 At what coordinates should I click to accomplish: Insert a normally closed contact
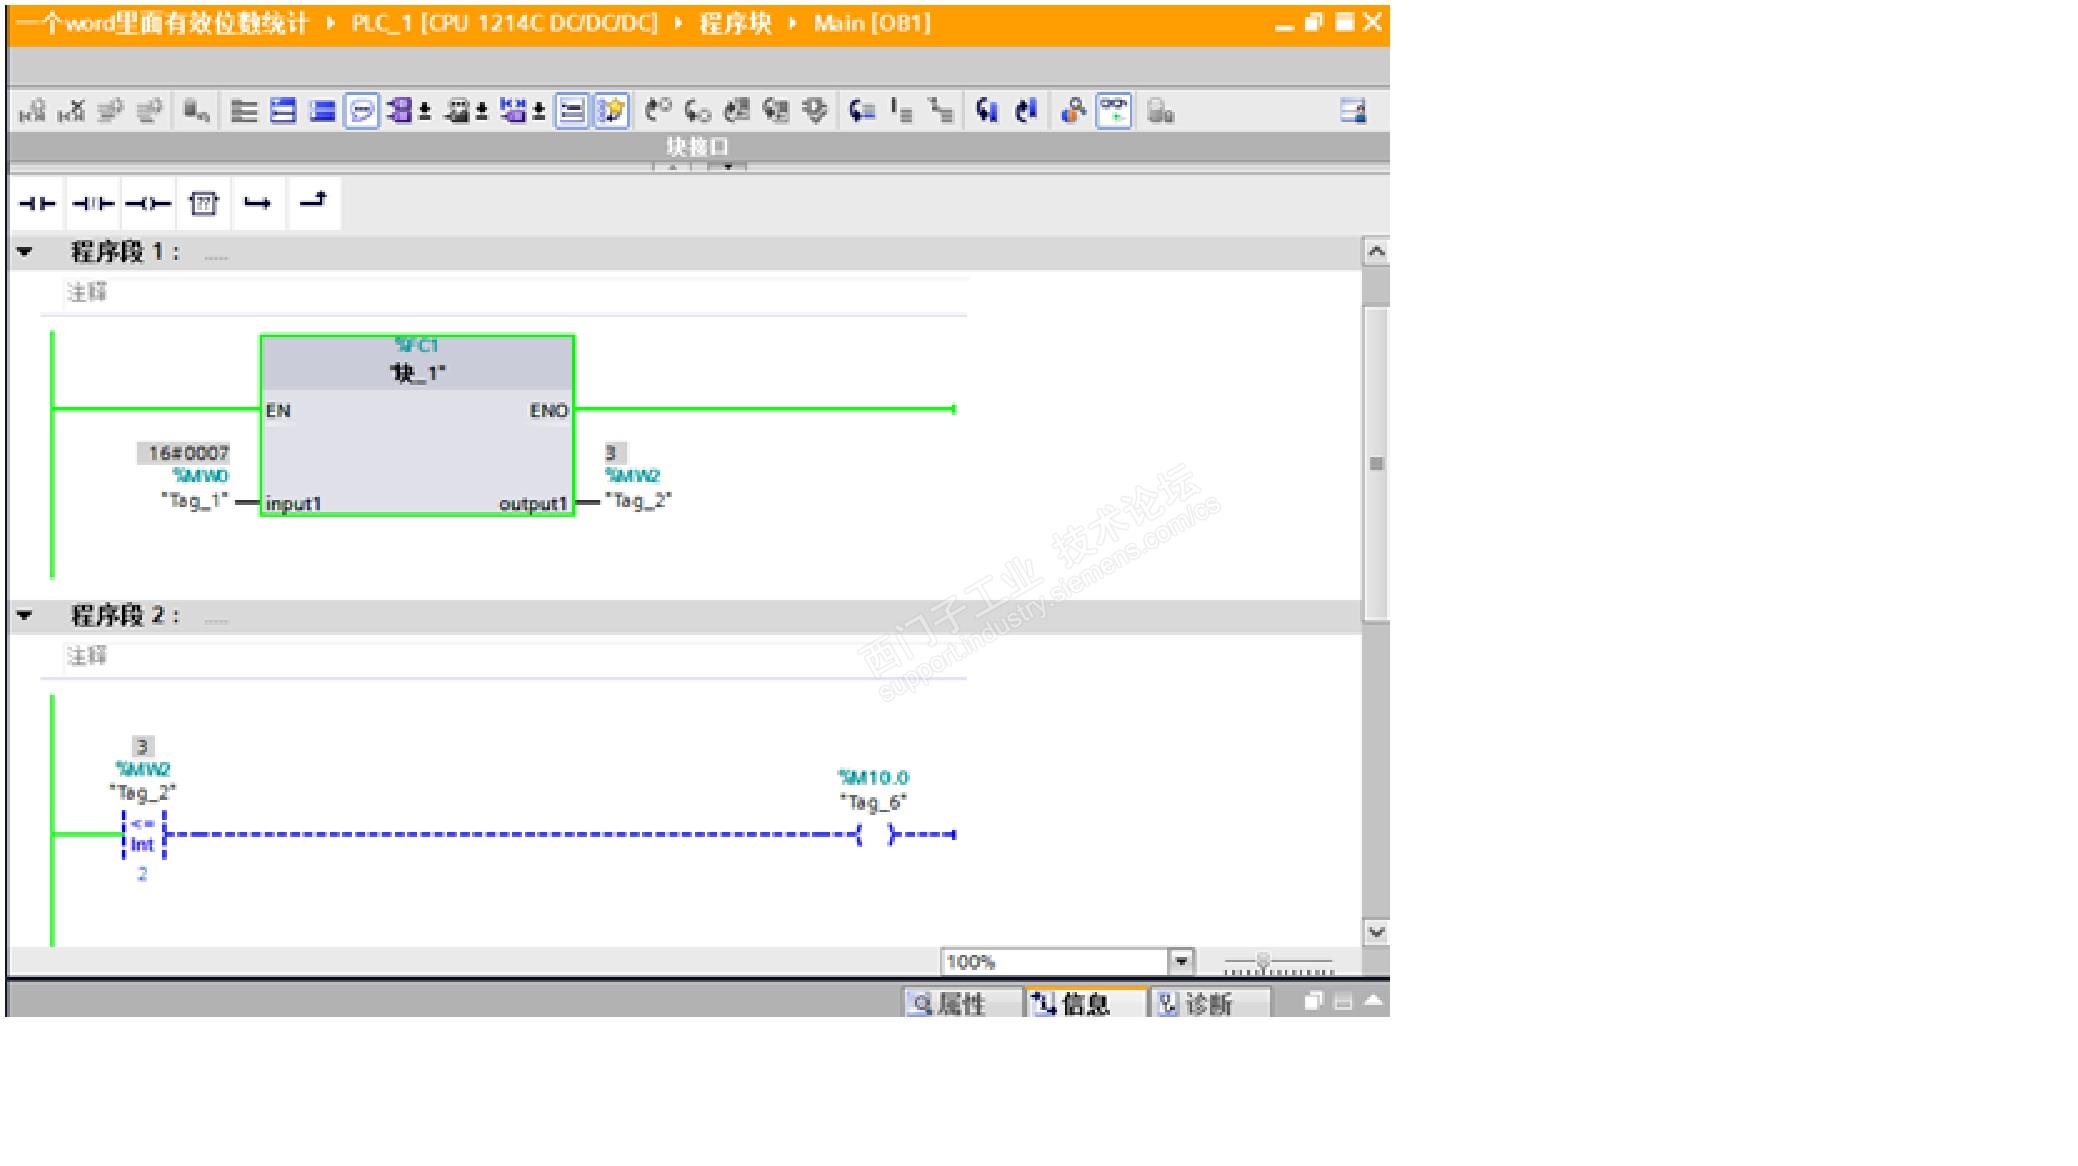pyautogui.click(x=93, y=204)
